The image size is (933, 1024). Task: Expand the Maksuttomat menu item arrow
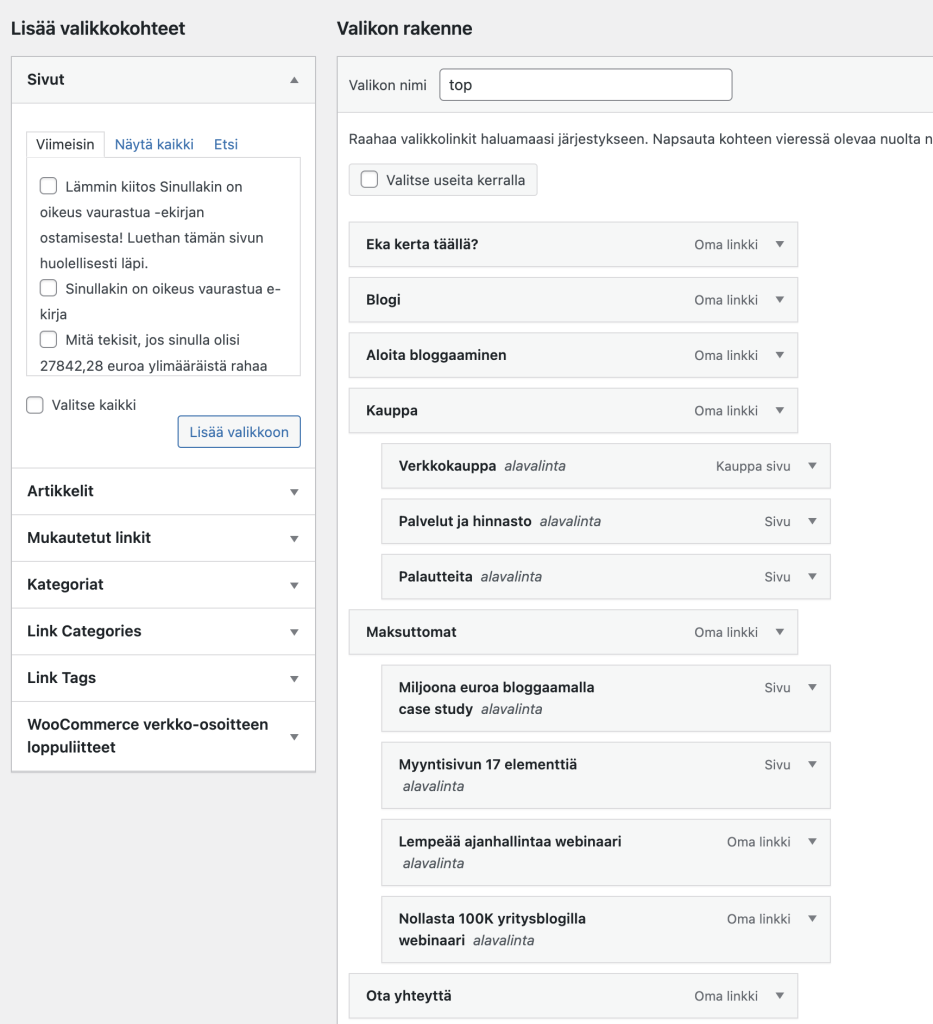pyautogui.click(x=780, y=632)
